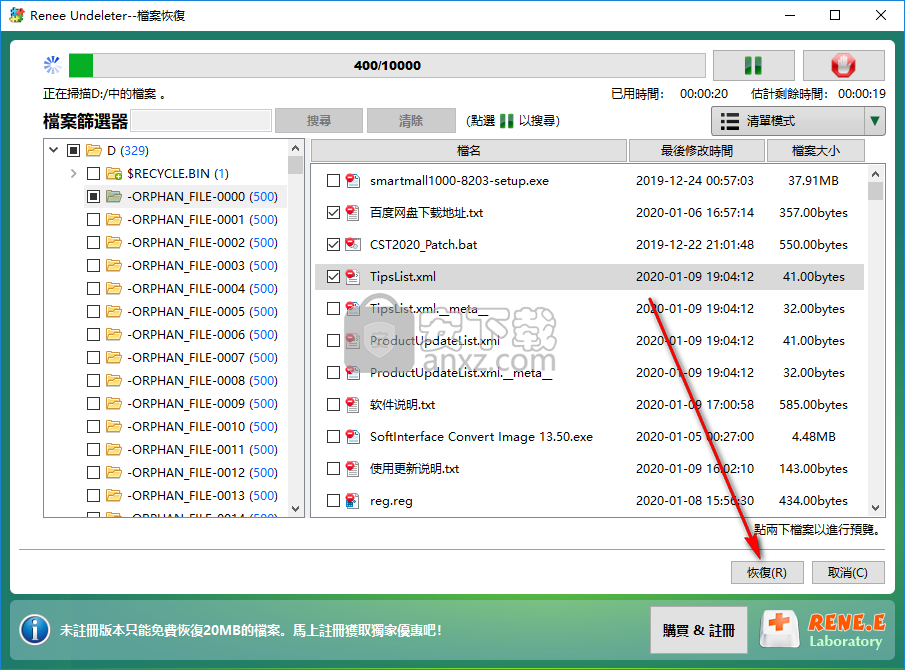Select the -ORPHAN_FILE-0004 folder

[202, 289]
